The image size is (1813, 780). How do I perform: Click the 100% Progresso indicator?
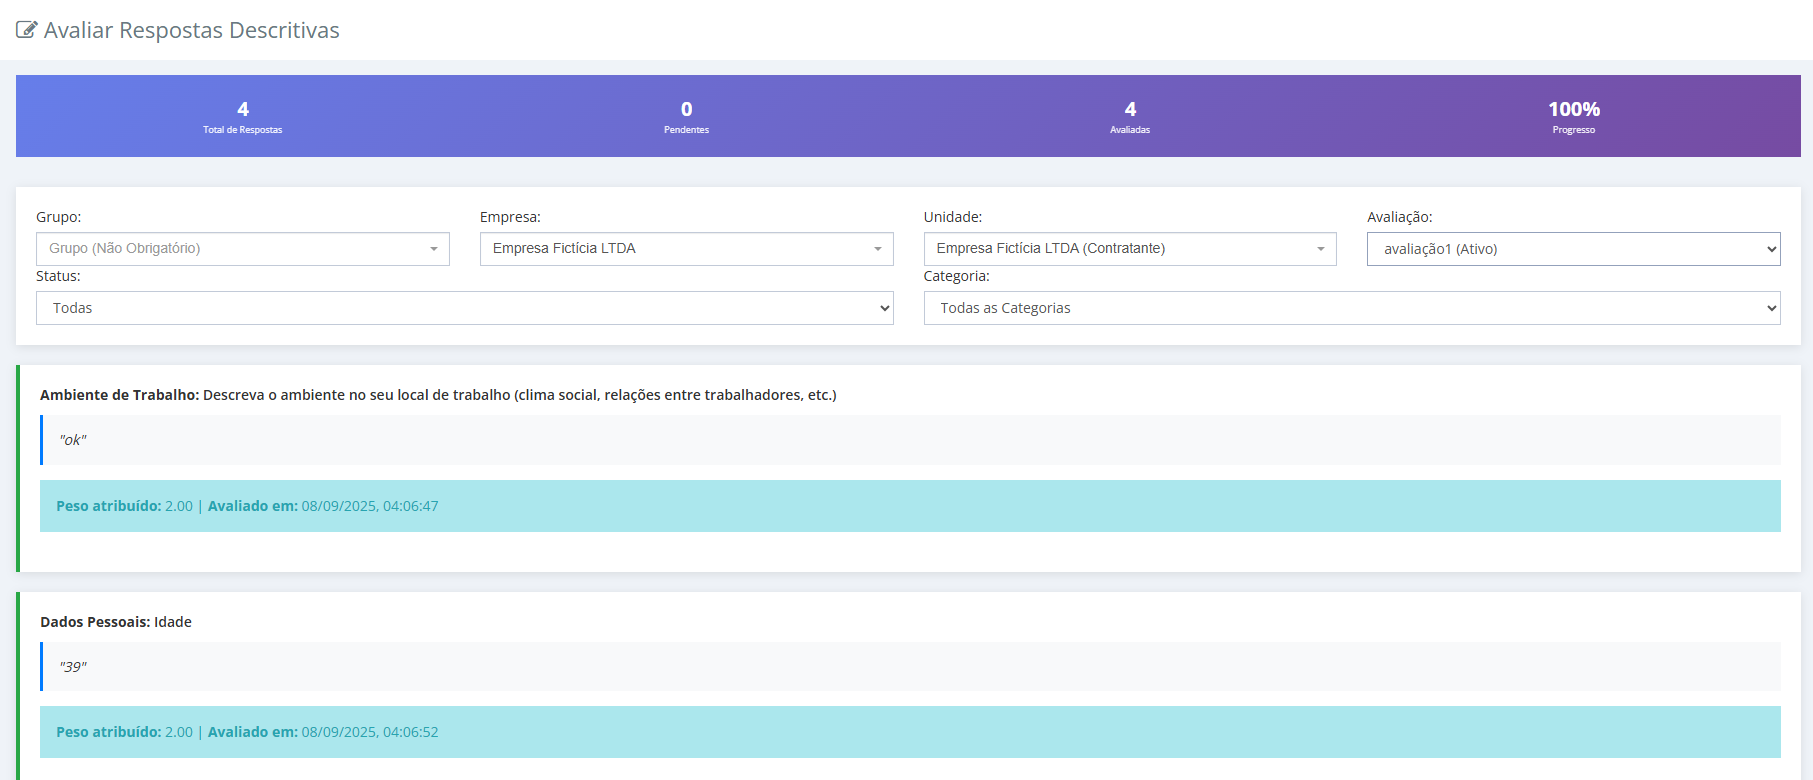pos(1573,117)
